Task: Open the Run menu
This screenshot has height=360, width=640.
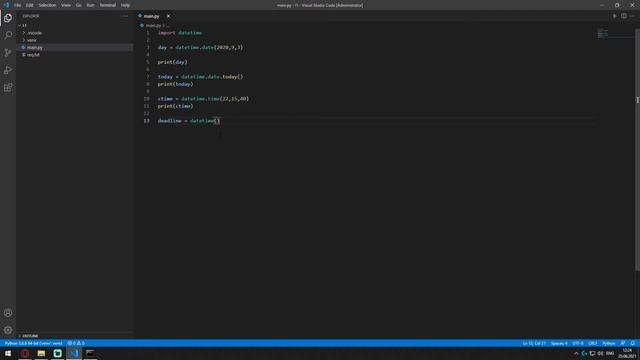Action: click(91, 5)
